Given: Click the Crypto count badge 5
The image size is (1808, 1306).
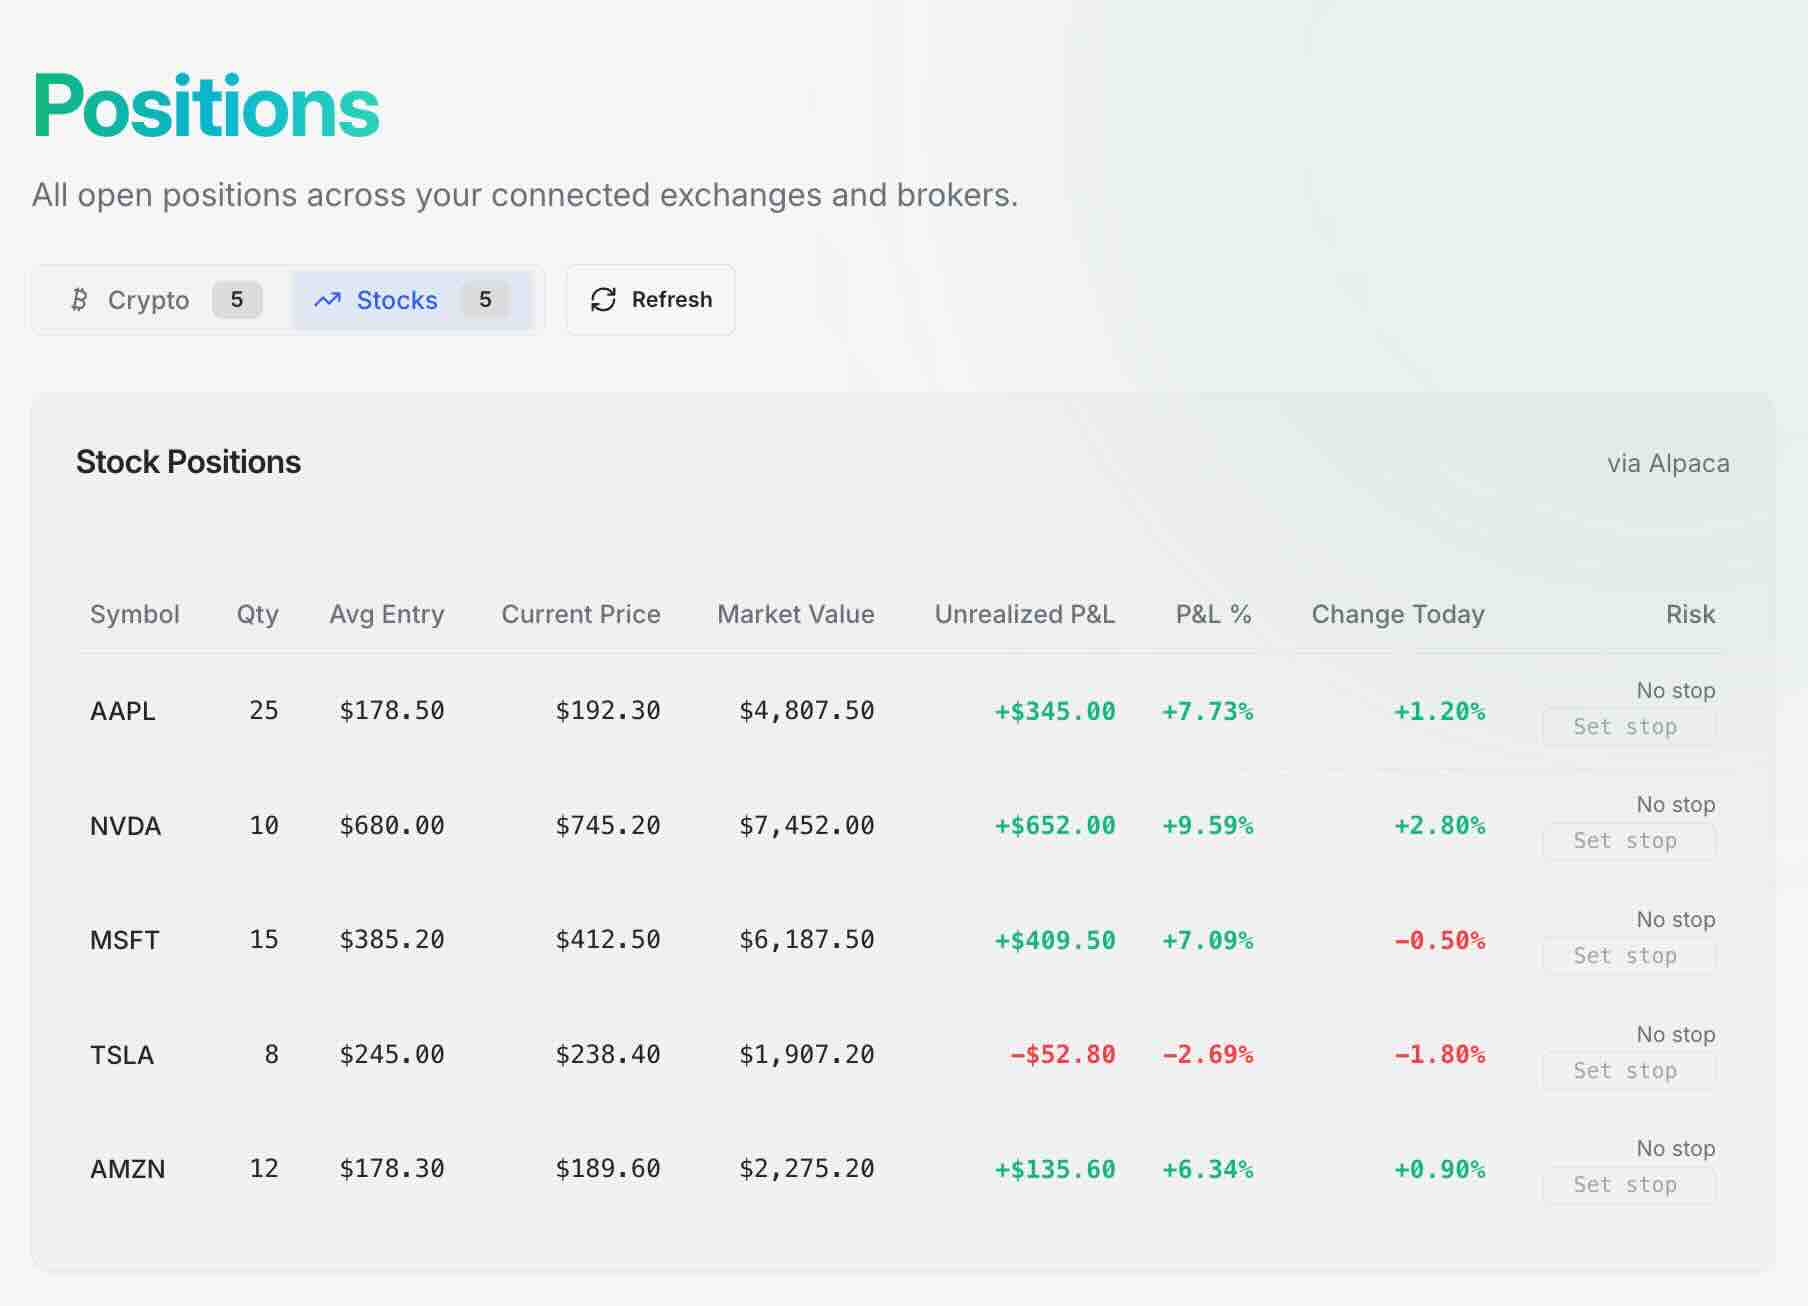Looking at the screenshot, I should click(237, 300).
